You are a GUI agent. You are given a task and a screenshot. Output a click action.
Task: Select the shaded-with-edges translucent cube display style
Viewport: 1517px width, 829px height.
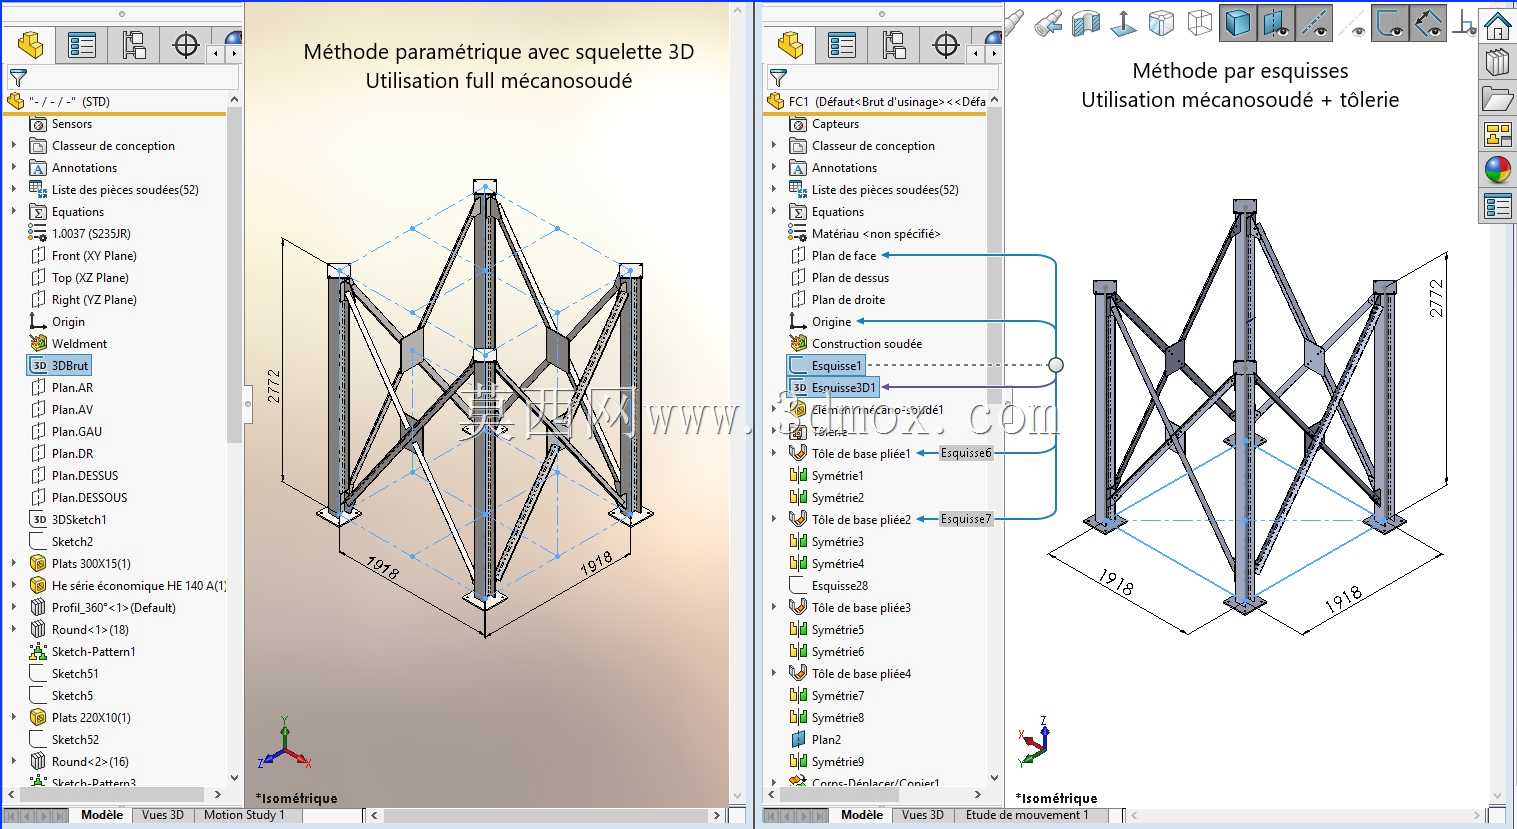1162,23
